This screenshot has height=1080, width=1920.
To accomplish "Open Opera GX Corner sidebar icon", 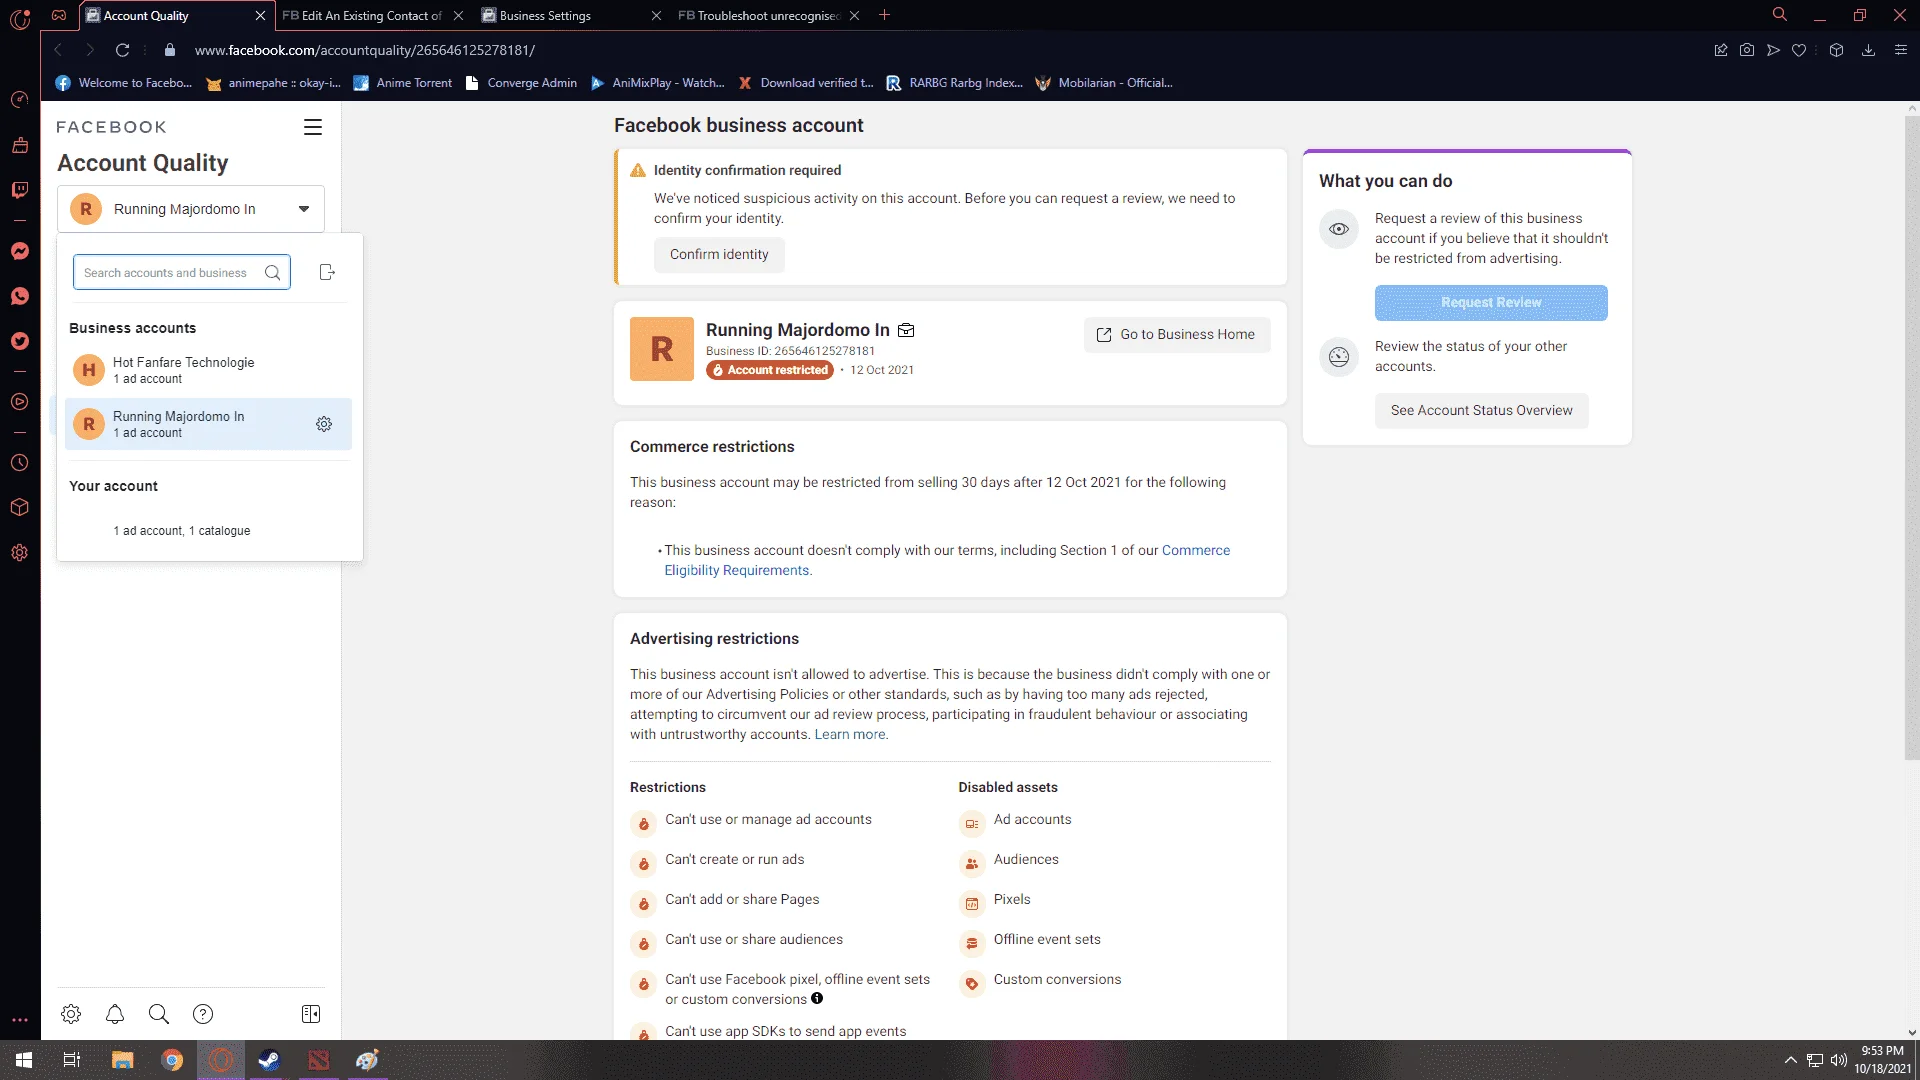I will pos(19,99).
